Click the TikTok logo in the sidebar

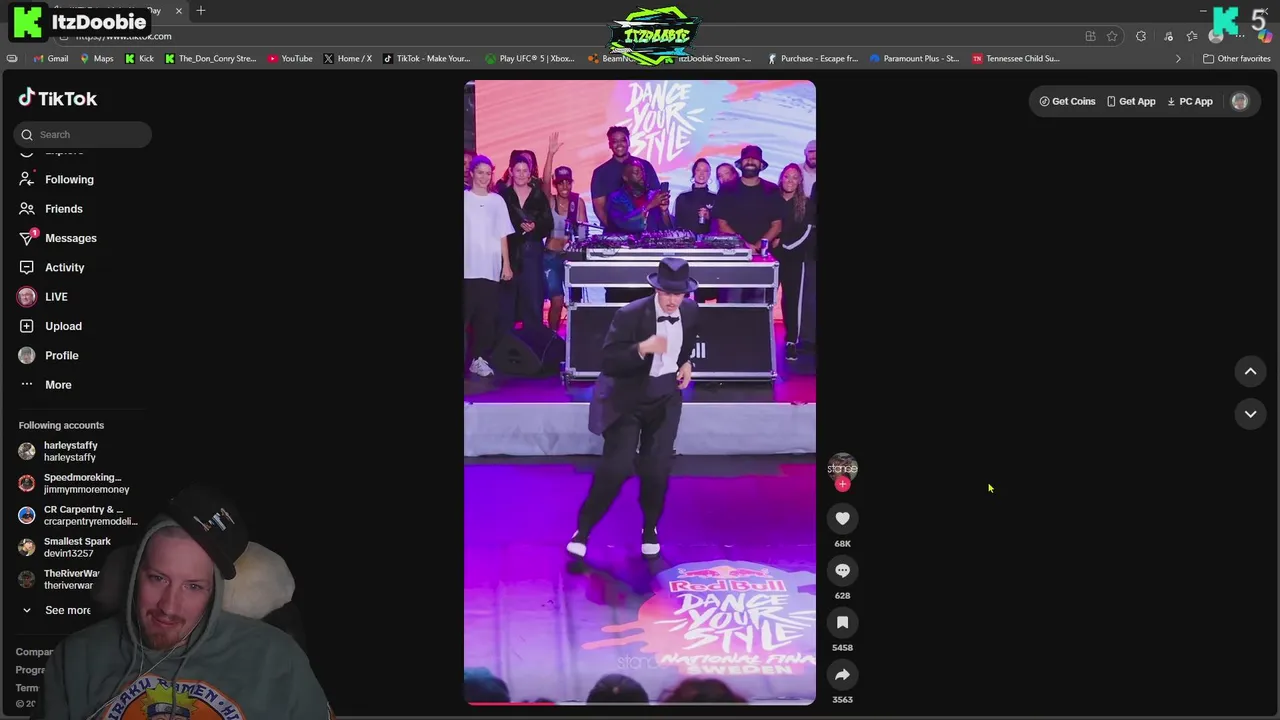coord(57,98)
